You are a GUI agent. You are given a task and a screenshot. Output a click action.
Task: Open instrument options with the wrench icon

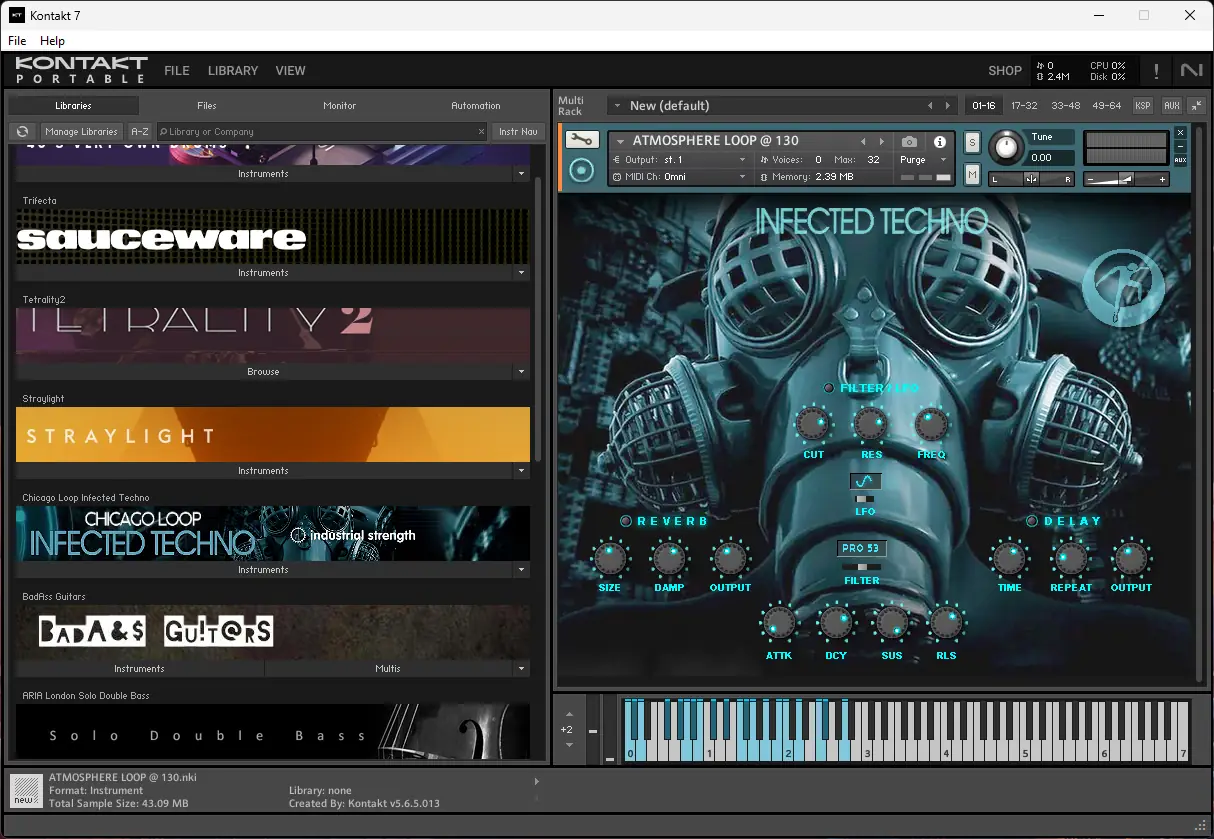pyautogui.click(x=583, y=140)
